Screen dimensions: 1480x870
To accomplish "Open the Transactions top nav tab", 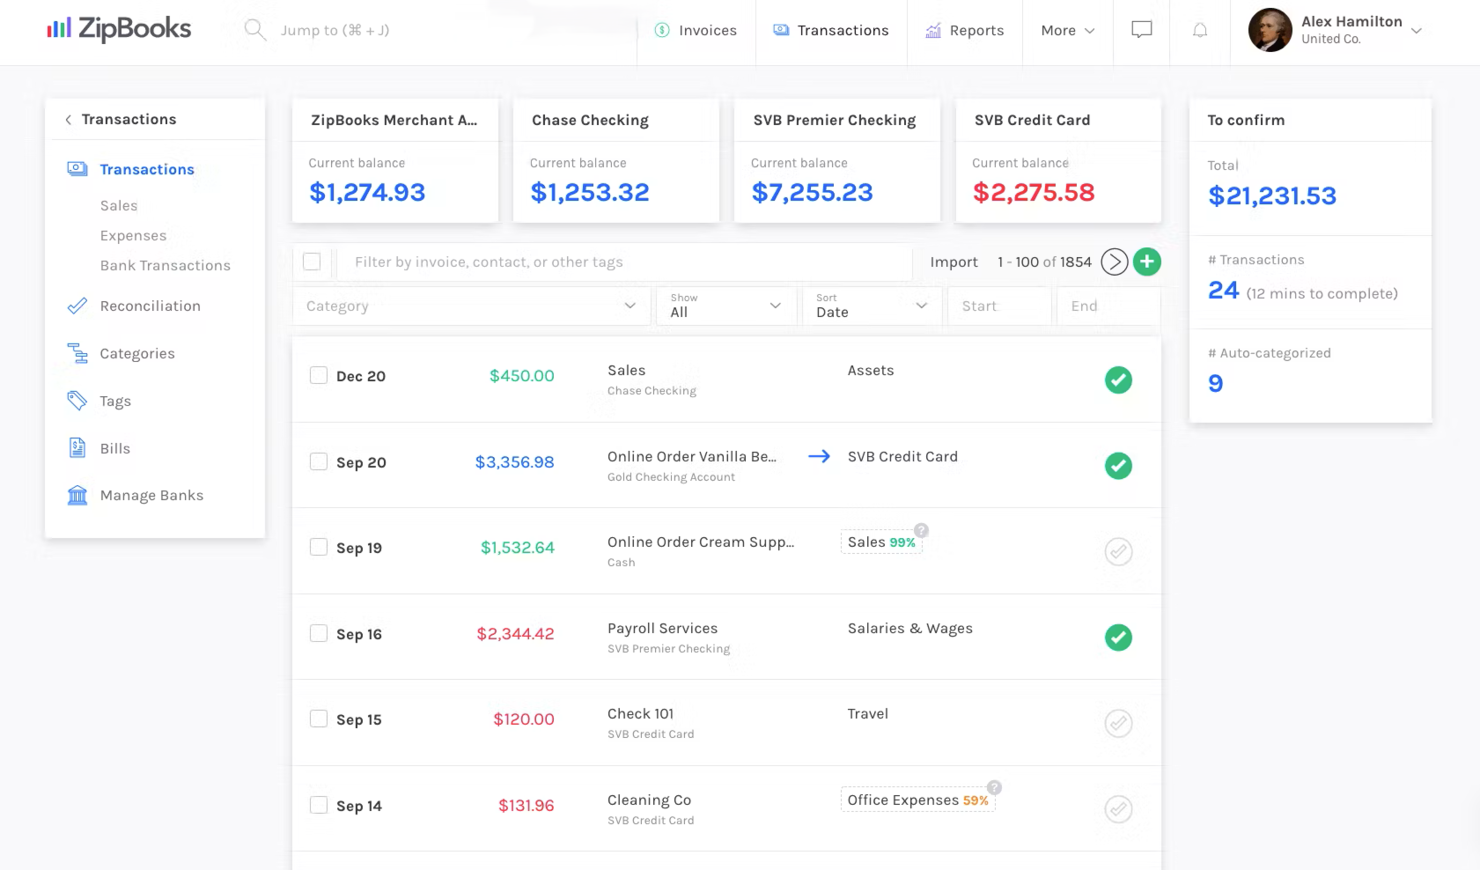I will [x=831, y=30].
